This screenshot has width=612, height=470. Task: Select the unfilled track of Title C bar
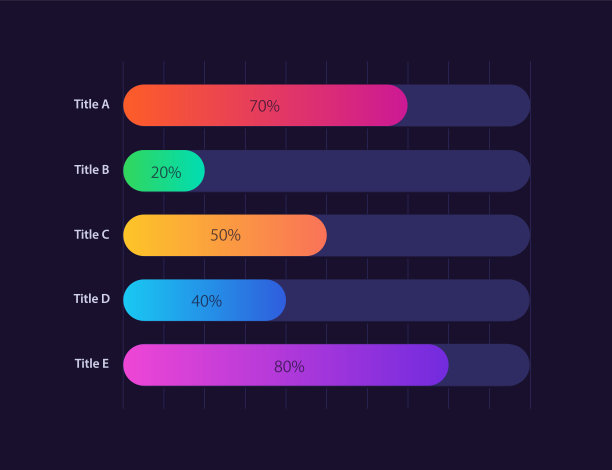(428, 236)
